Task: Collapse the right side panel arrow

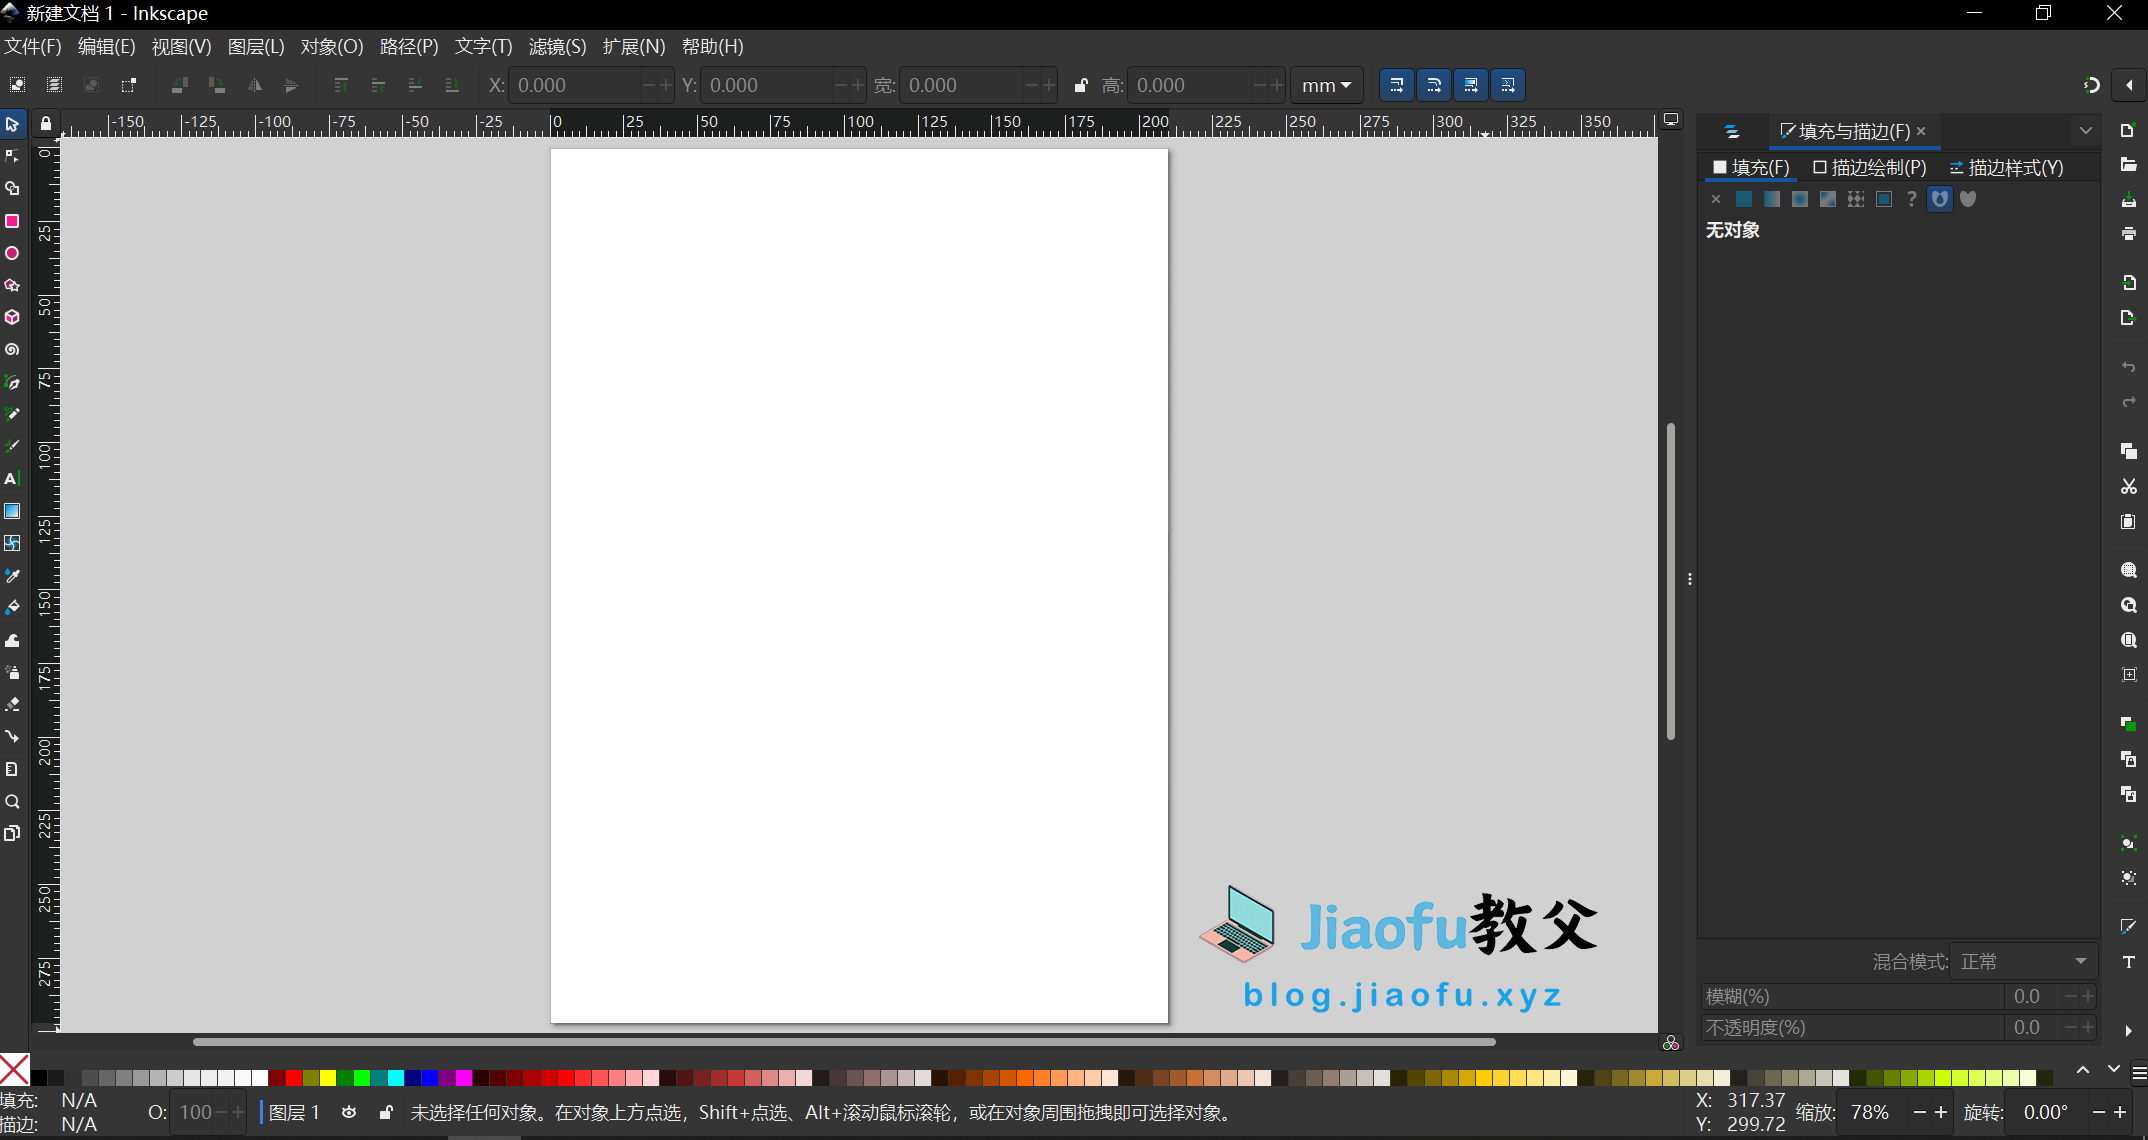Action: (x=2129, y=85)
